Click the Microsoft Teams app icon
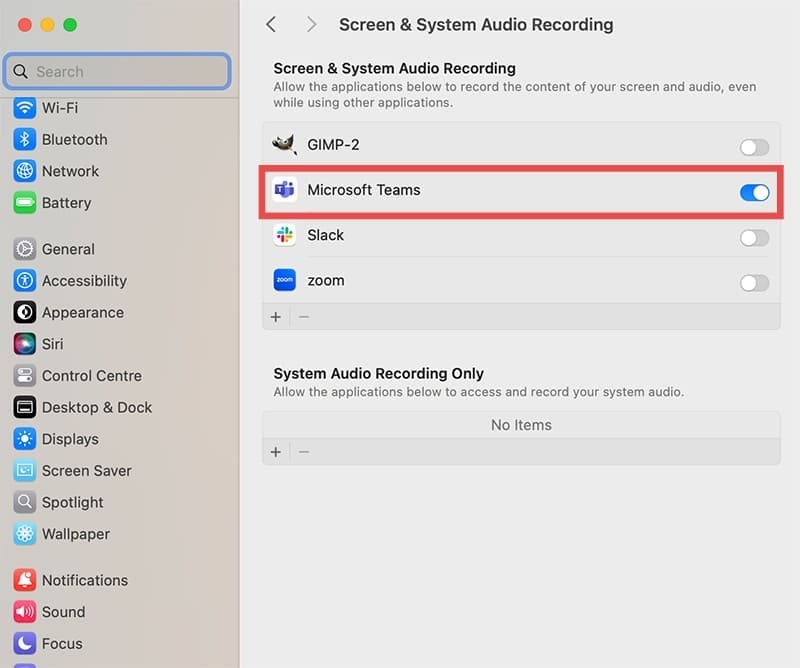The height and width of the screenshot is (668, 800). coord(285,190)
